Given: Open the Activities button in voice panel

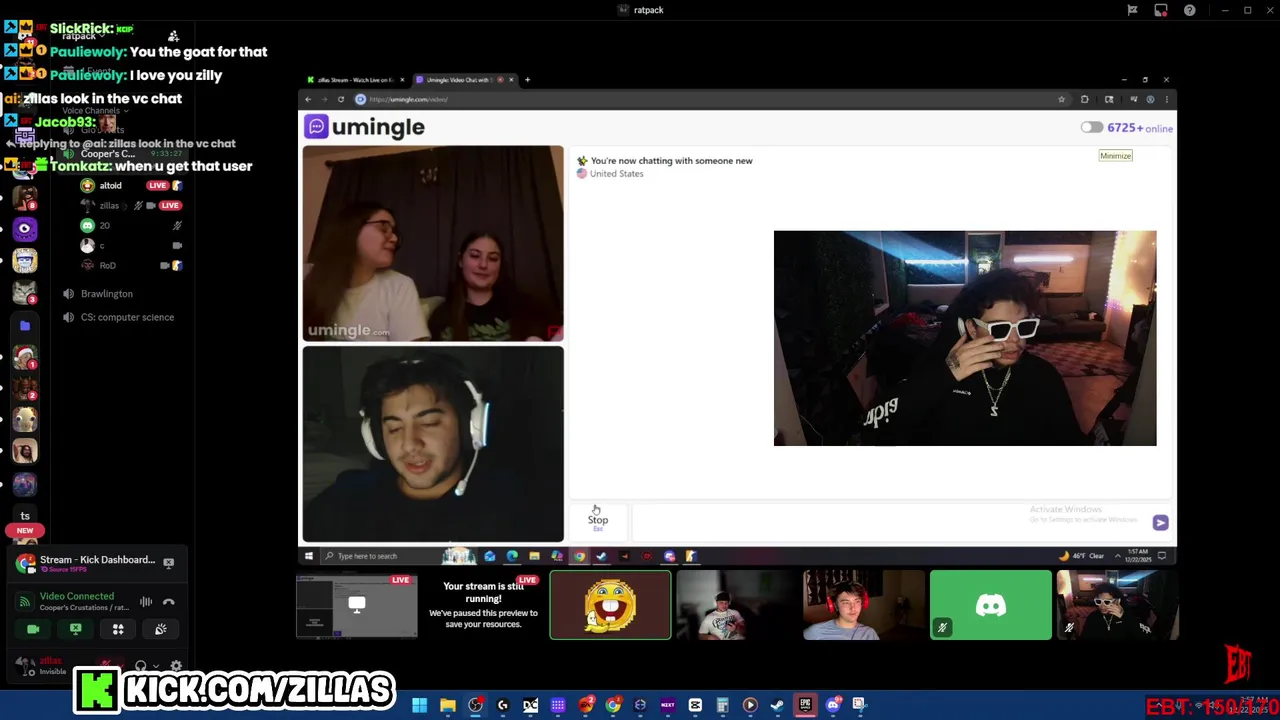Looking at the screenshot, I should point(118,629).
